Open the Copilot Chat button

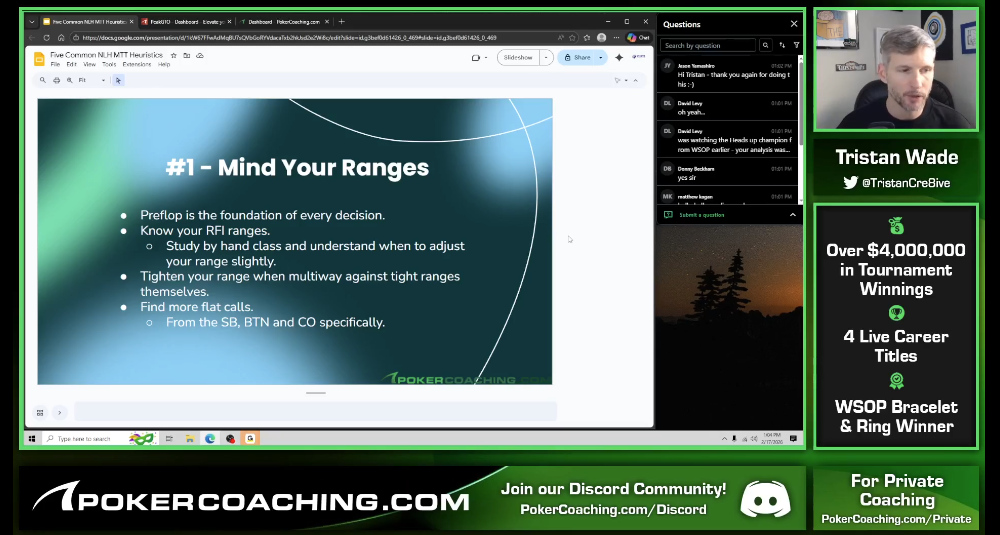[638, 38]
